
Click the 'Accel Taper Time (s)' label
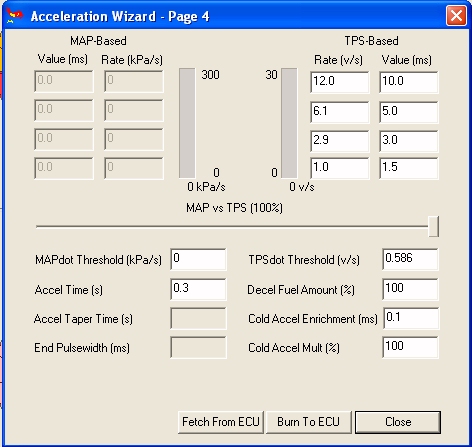point(83,319)
